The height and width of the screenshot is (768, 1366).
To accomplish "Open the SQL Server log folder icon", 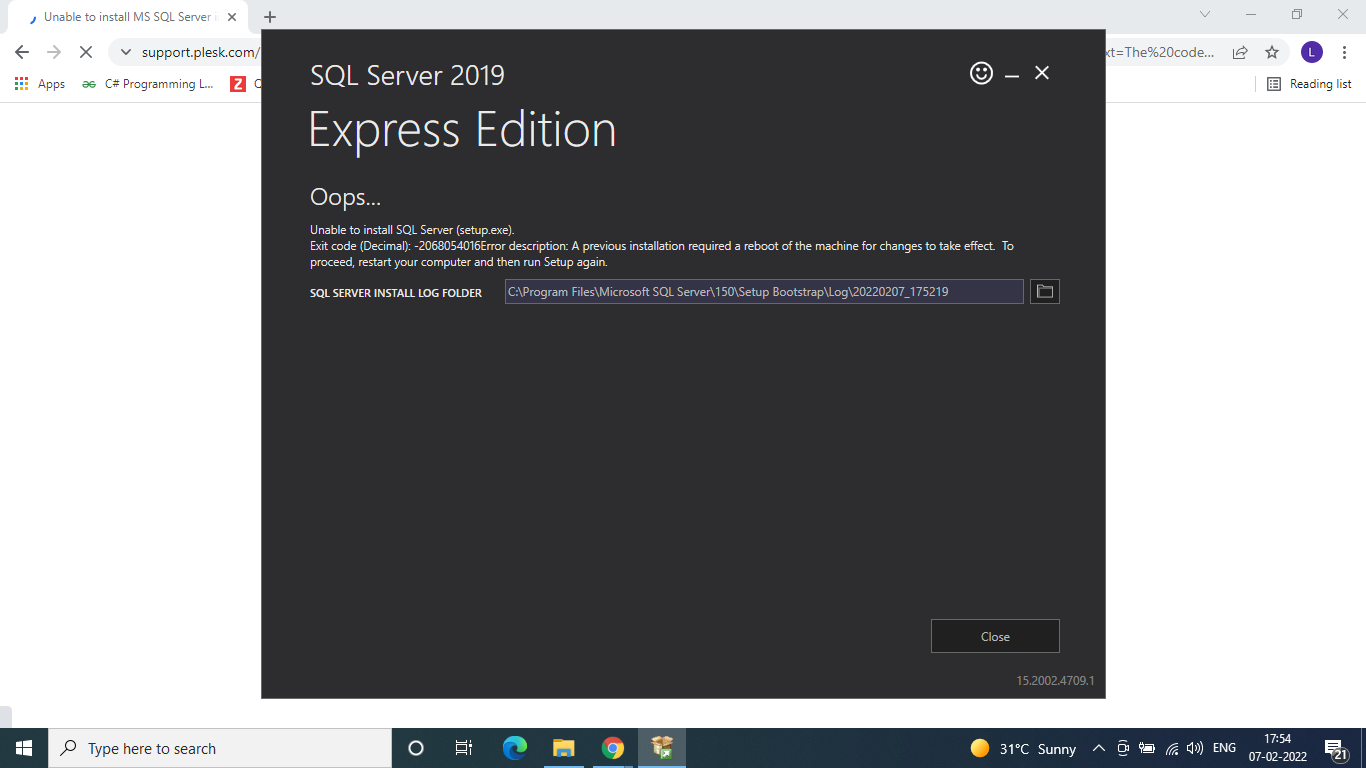I will [1045, 291].
